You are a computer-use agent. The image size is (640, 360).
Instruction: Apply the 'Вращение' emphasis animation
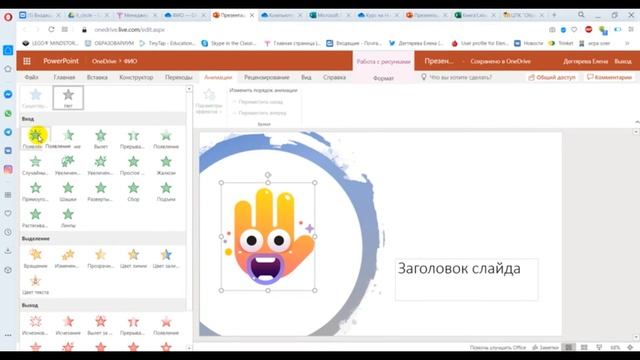tap(36, 258)
